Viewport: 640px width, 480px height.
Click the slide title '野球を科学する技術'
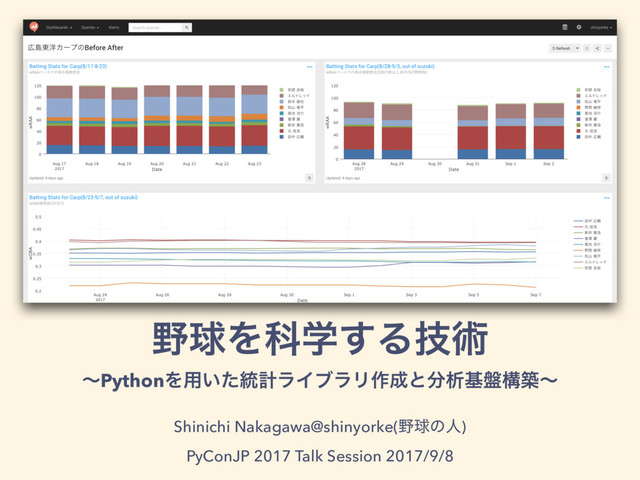(320, 338)
